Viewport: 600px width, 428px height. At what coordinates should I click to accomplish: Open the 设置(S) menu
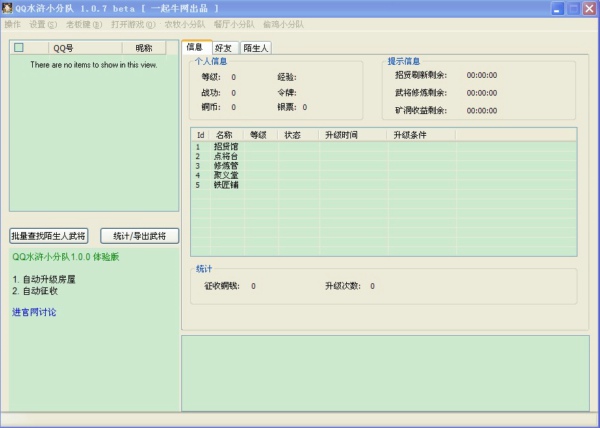[x=43, y=24]
